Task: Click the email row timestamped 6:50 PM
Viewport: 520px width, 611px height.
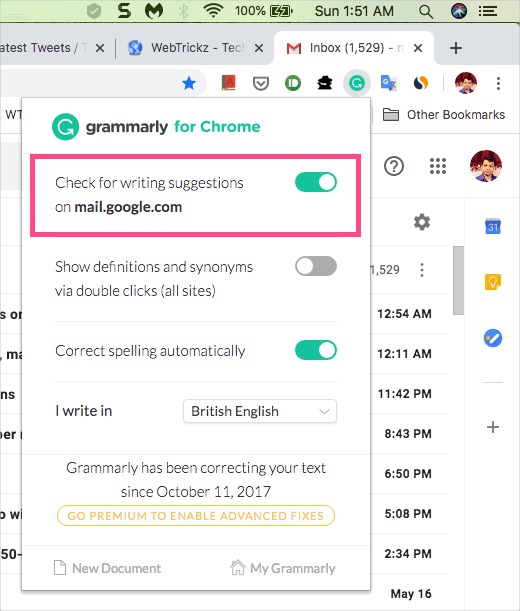Action: 407,474
